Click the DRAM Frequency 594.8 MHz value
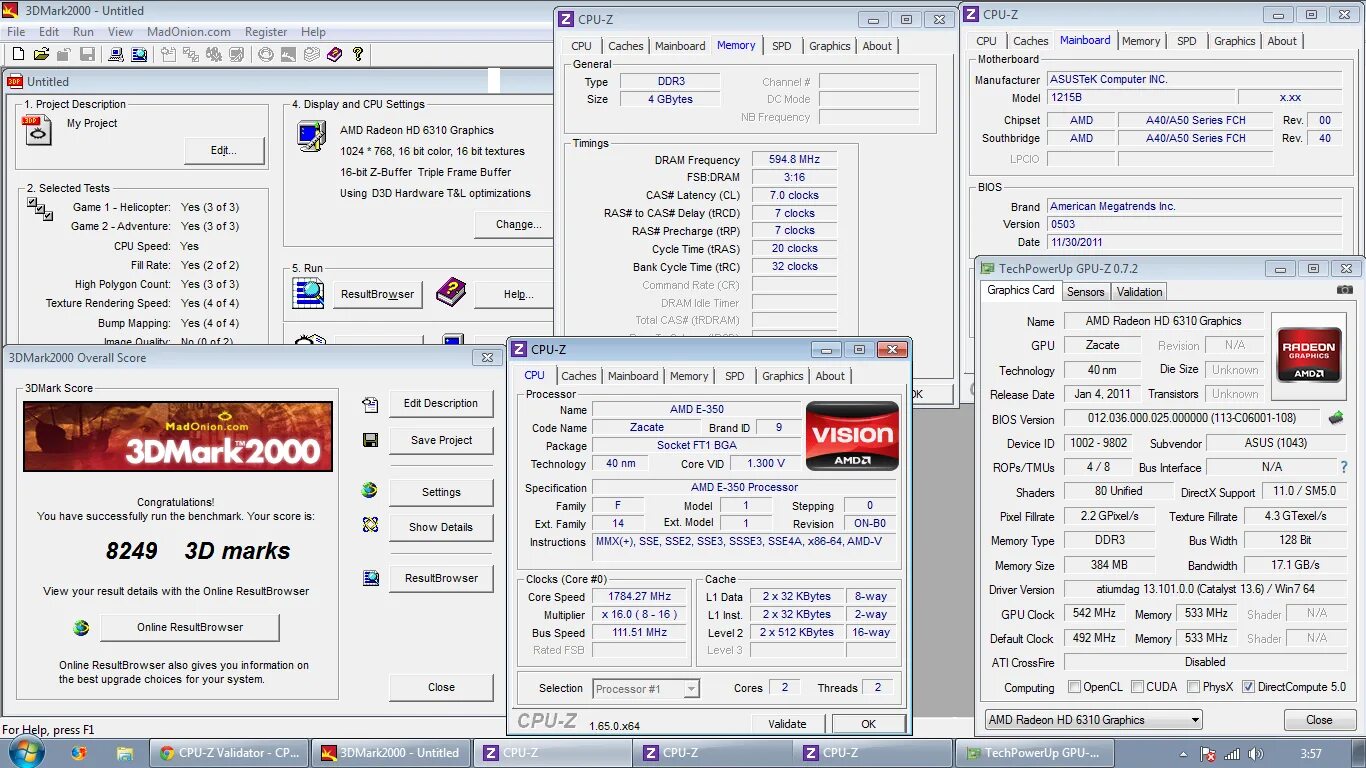This screenshot has width=1366, height=768. (794, 159)
